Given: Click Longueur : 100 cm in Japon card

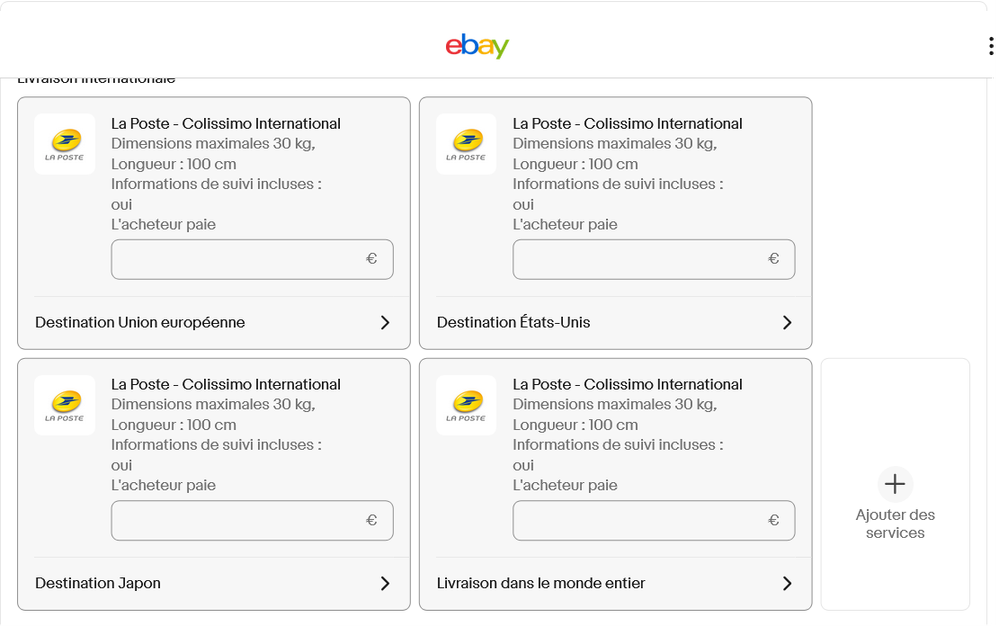Looking at the screenshot, I should [x=174, y=425].
